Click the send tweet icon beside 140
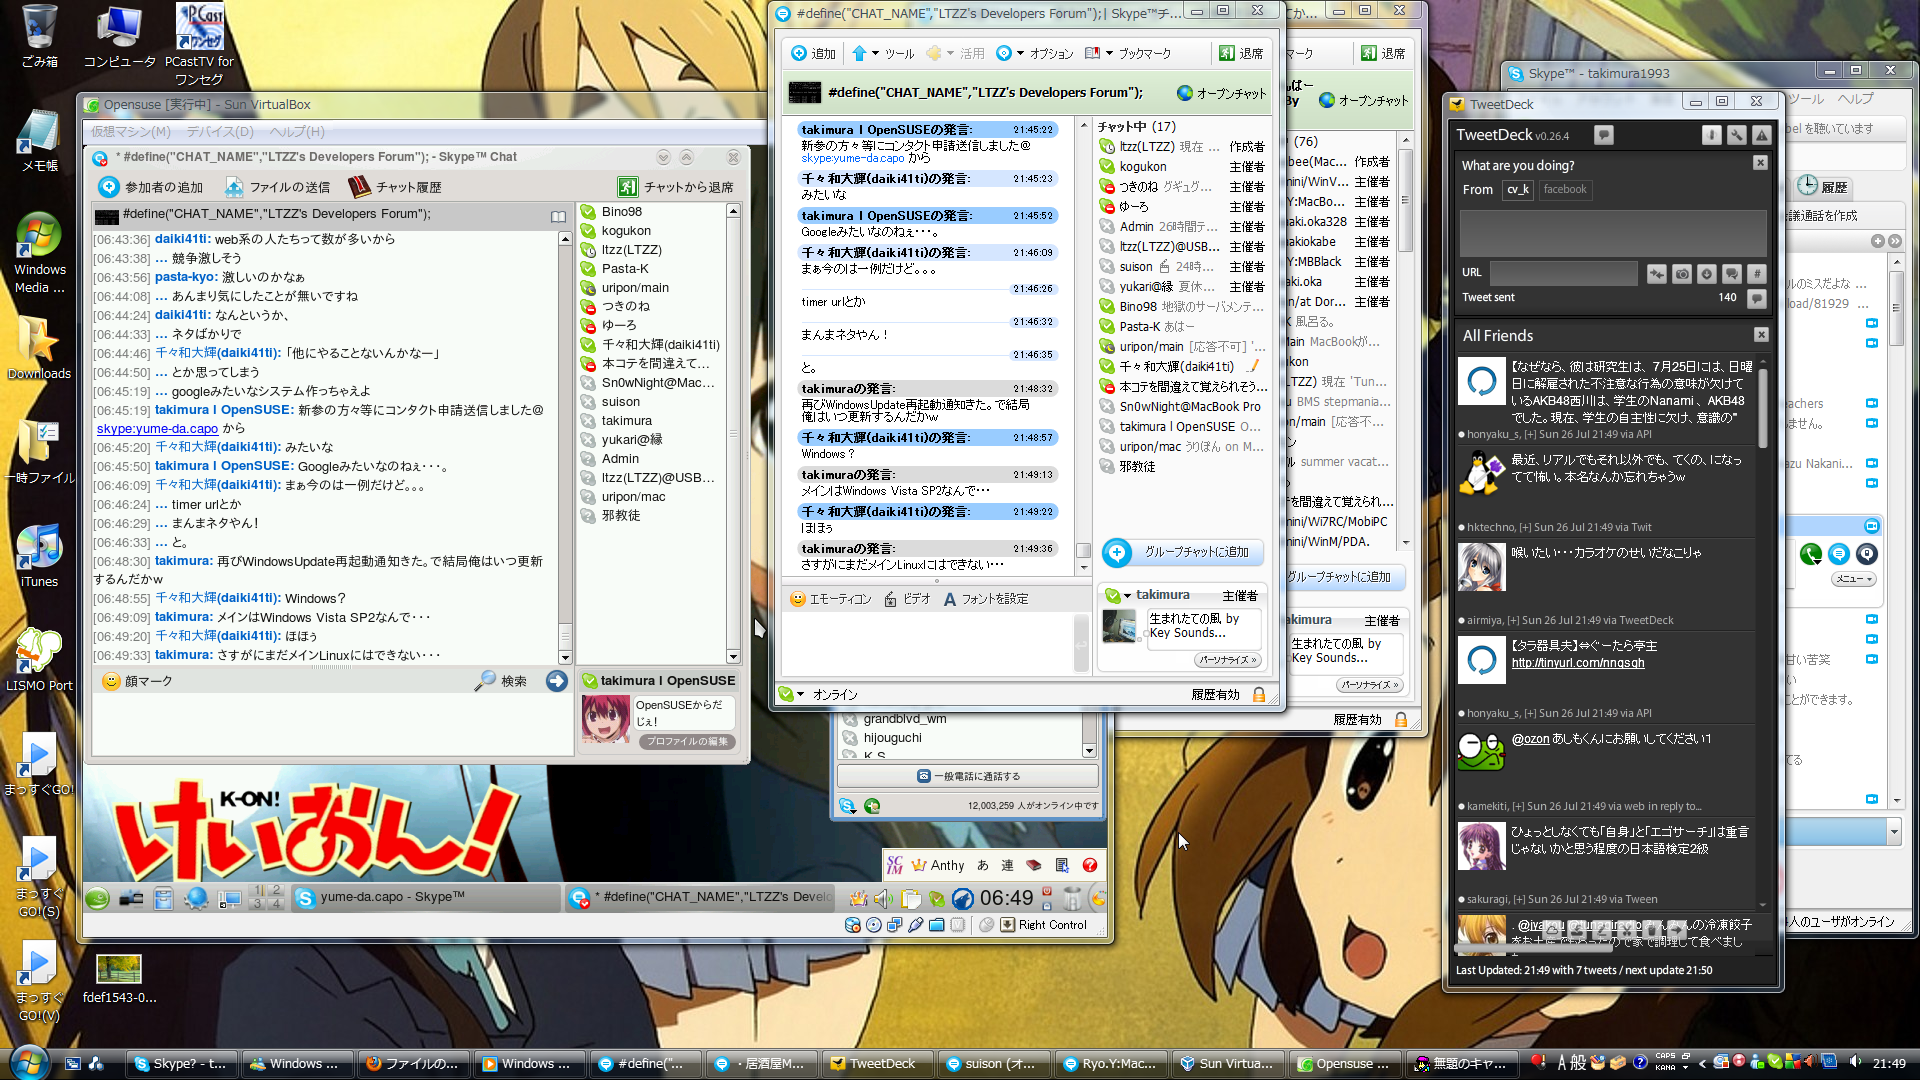Screen dimensions: 1920x1080 pos(1756,298)
